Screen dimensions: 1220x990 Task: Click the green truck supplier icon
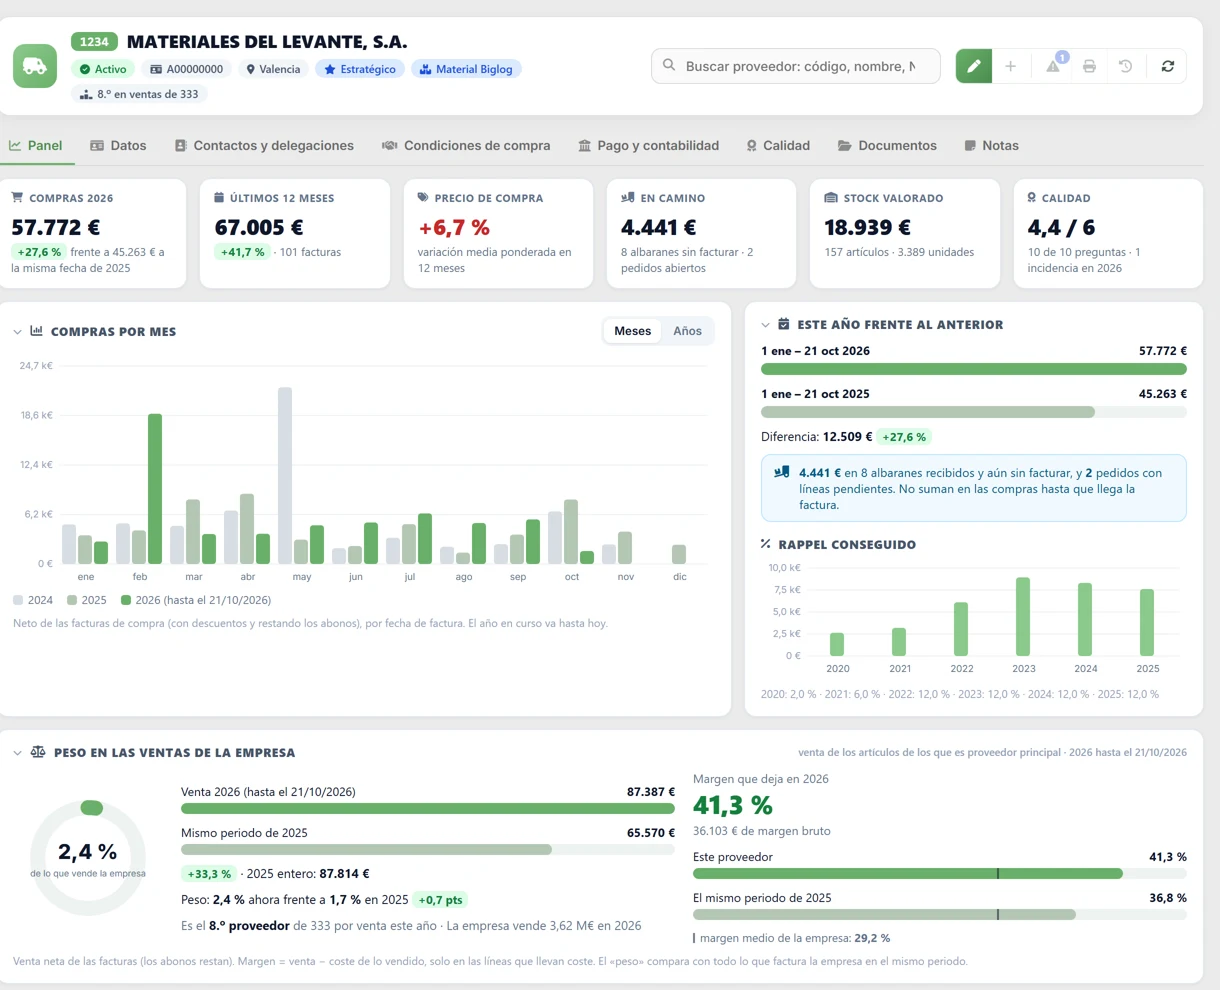(x=35, y=66)
